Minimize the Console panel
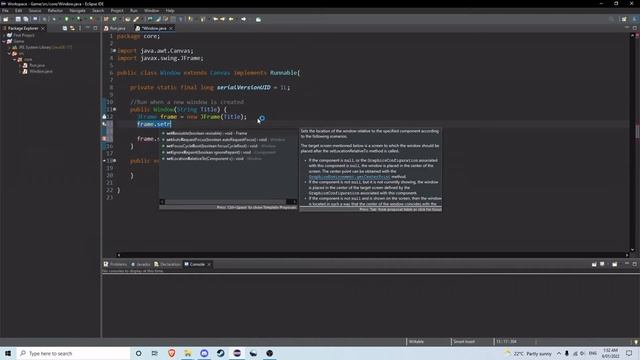This screenshot has width=640, height=360. pos(627,264)
